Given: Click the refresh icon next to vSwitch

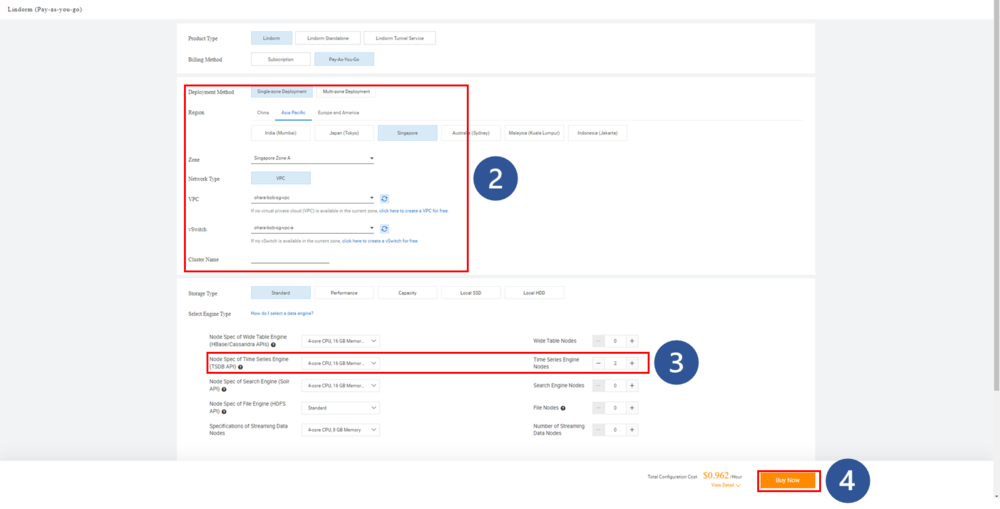Looking at the screenshot, I should pos(385,228).
